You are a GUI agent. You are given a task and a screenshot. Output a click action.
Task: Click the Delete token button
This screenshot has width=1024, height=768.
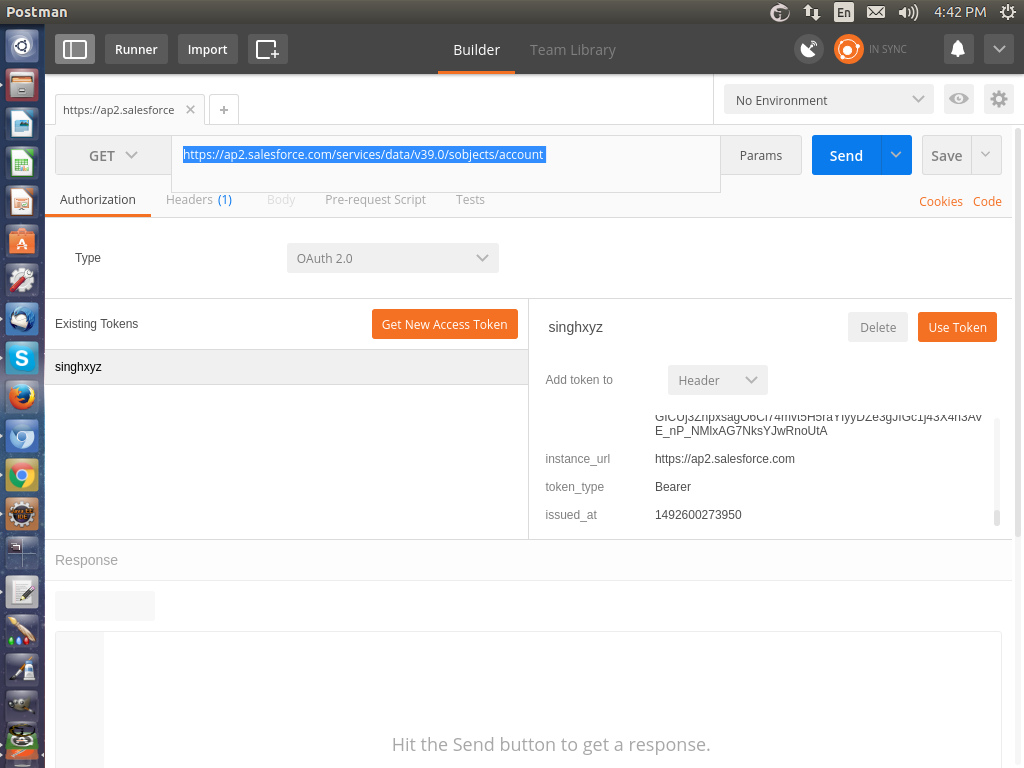(878, 327)
